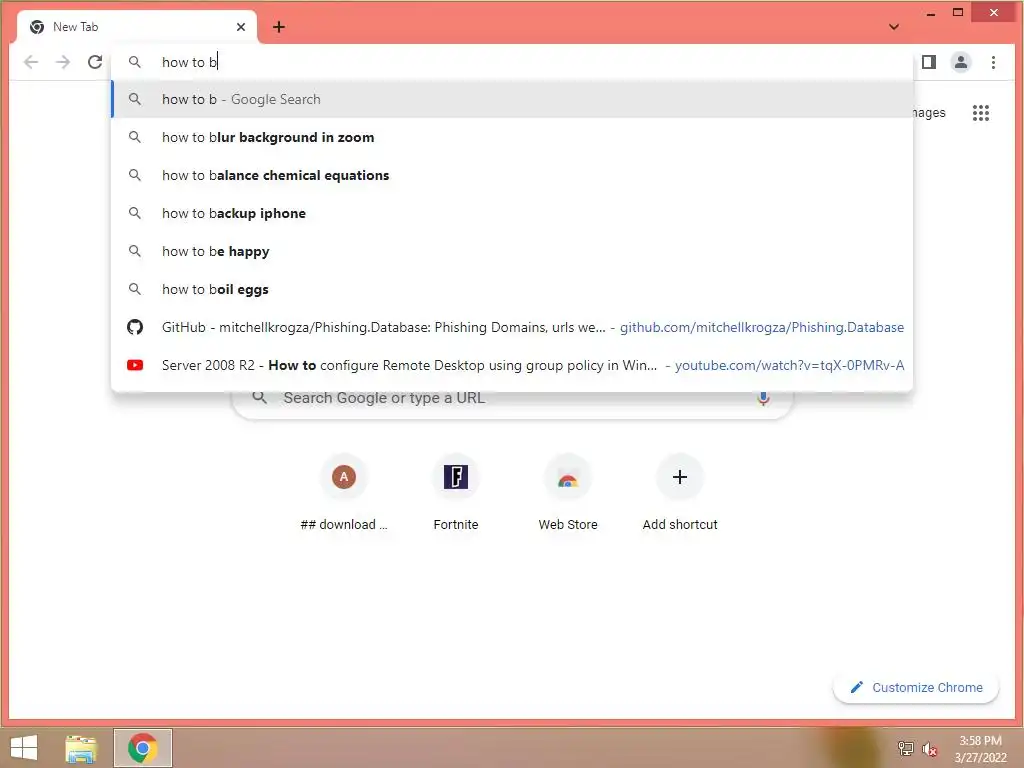Open the taskbar clock and date
The height and width of the screenshot is (768, 1024).
[980, 749]
